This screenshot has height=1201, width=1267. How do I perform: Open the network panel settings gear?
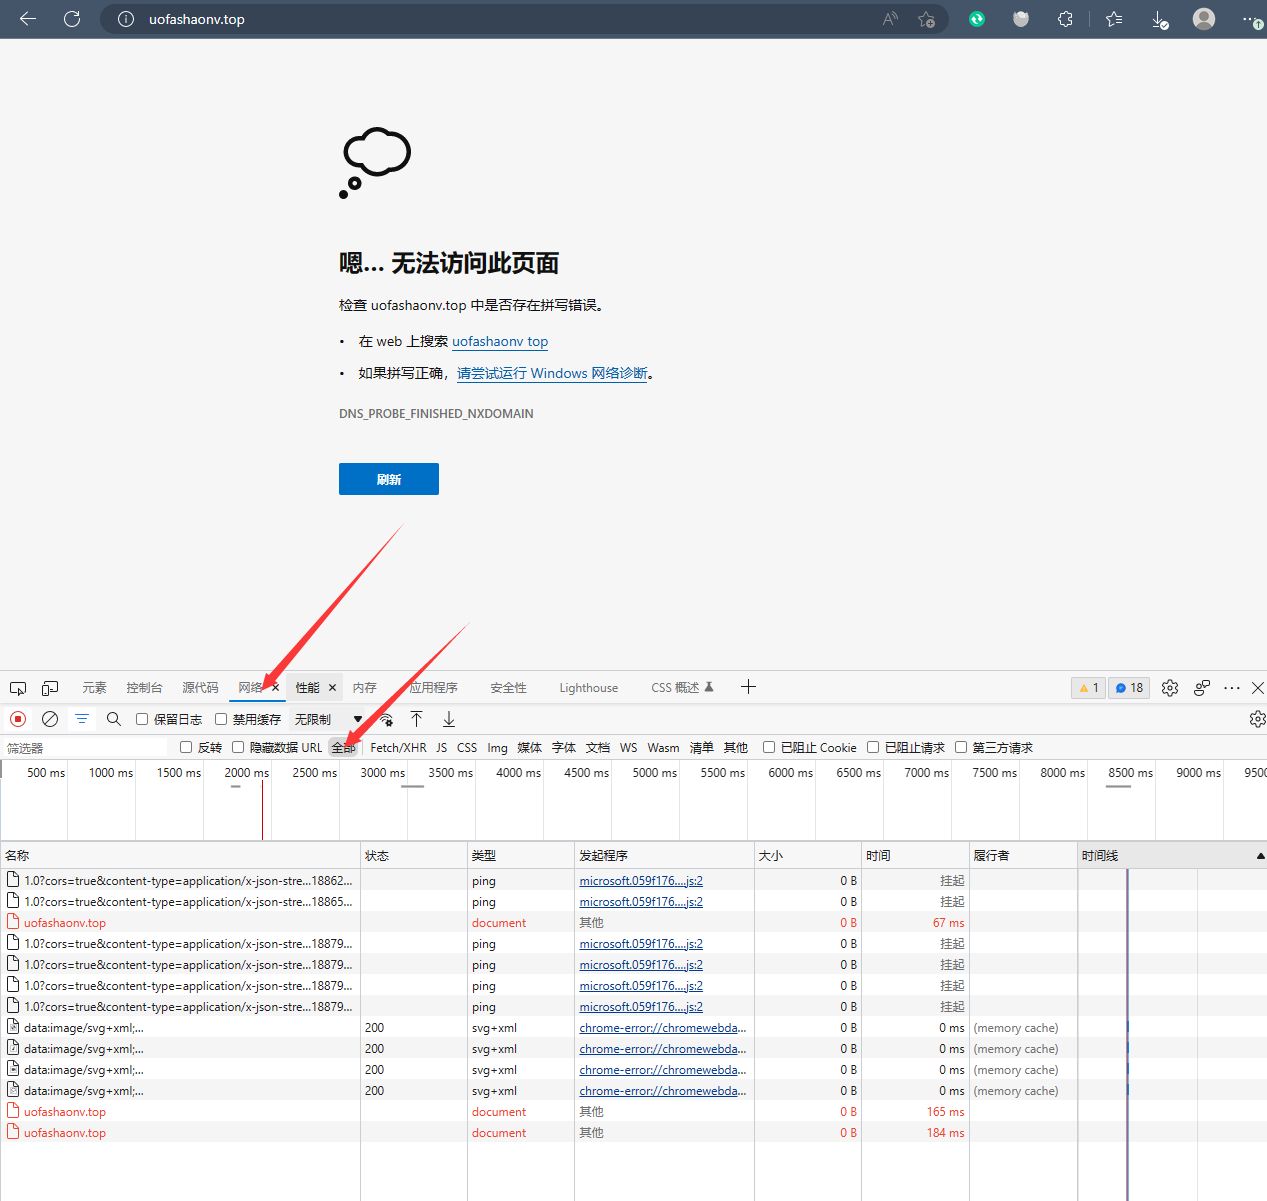[x=1258, y=719]
